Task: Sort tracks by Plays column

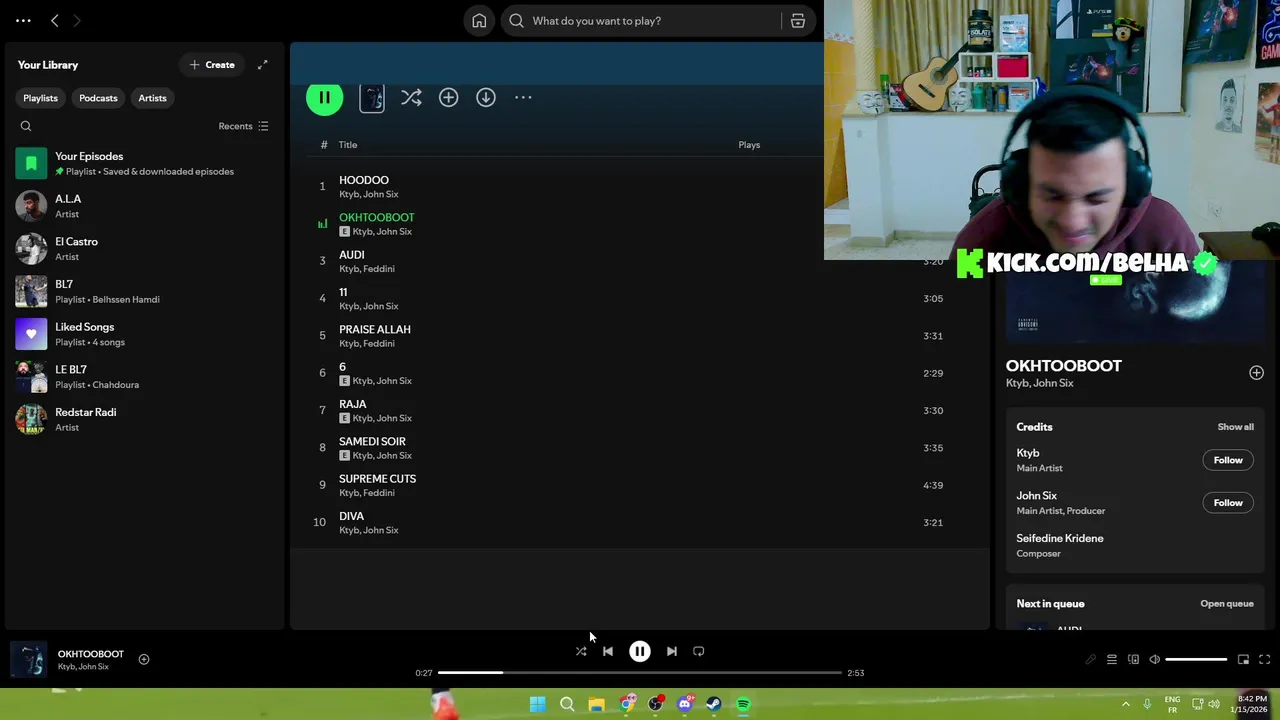Action: pyautogui.click(x=749, y=145)
